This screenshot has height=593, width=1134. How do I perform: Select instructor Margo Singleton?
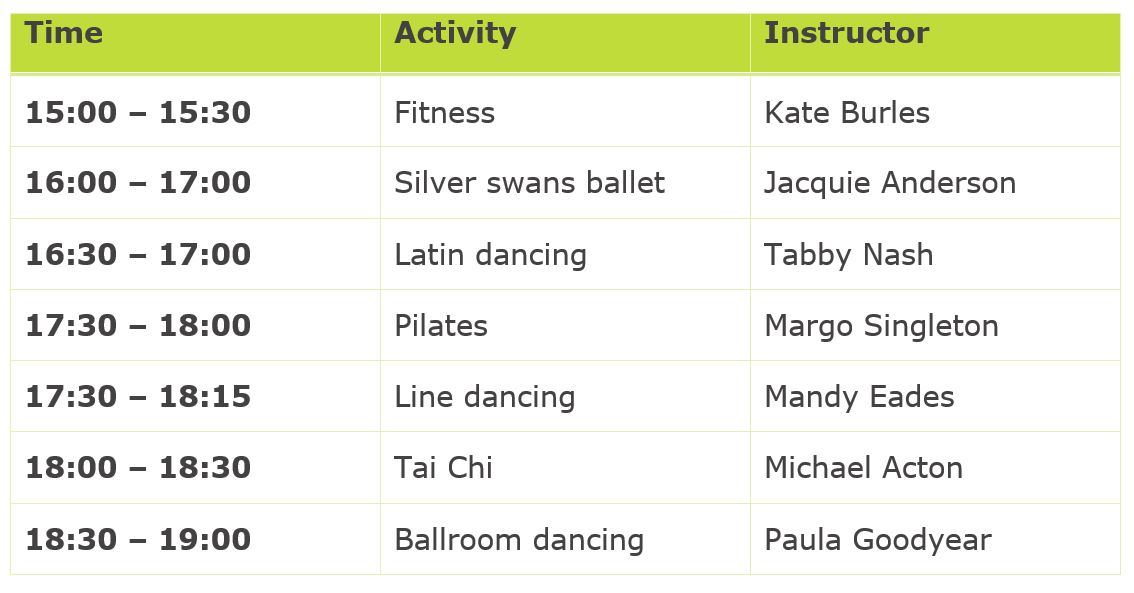881,326
